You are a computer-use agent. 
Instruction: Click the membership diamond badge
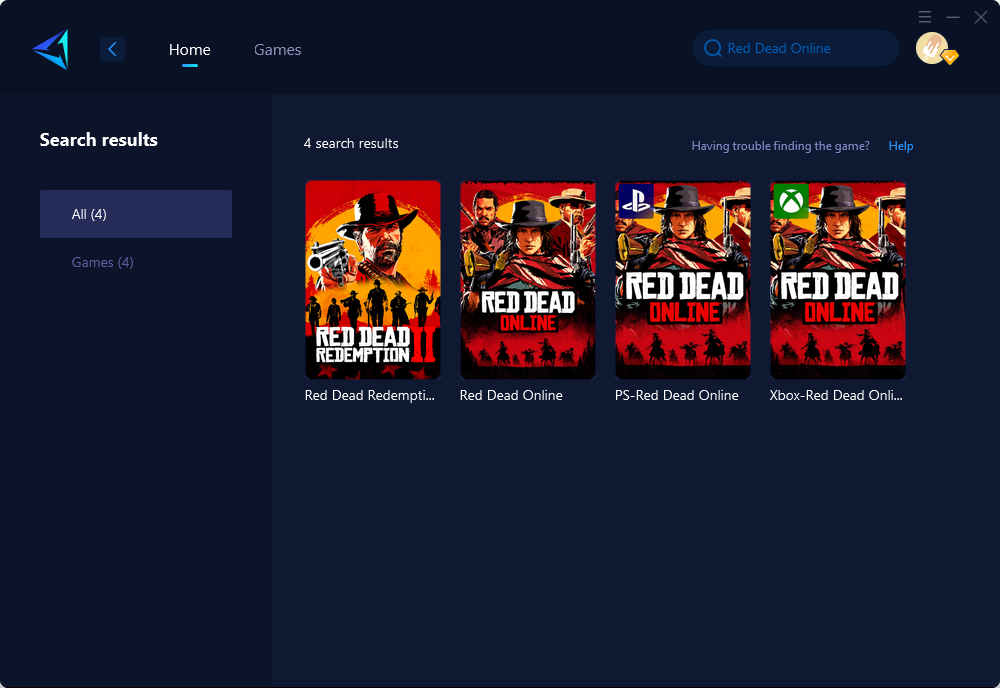coord(950,57)
